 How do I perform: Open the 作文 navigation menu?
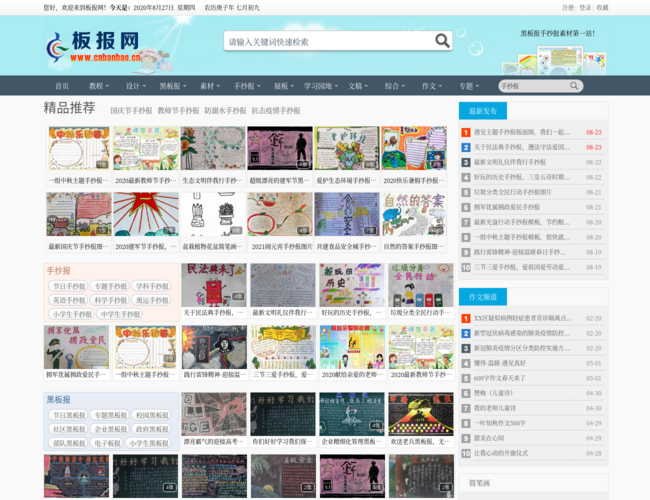click(432, 86)
